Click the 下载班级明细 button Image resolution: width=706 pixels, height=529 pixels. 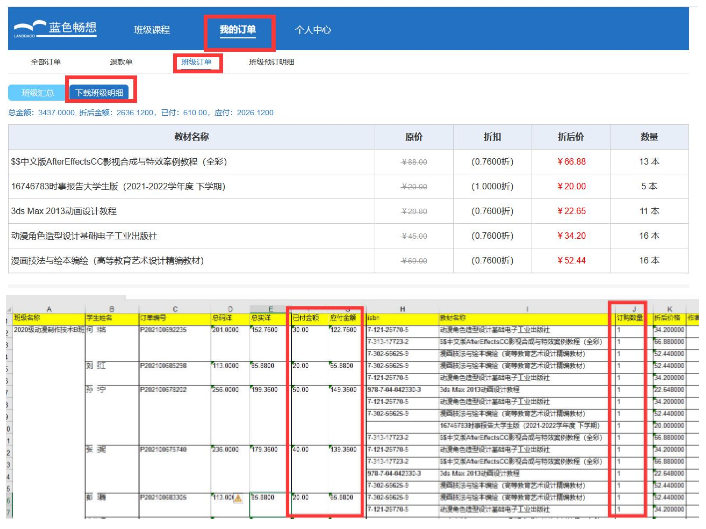point(101,93)
